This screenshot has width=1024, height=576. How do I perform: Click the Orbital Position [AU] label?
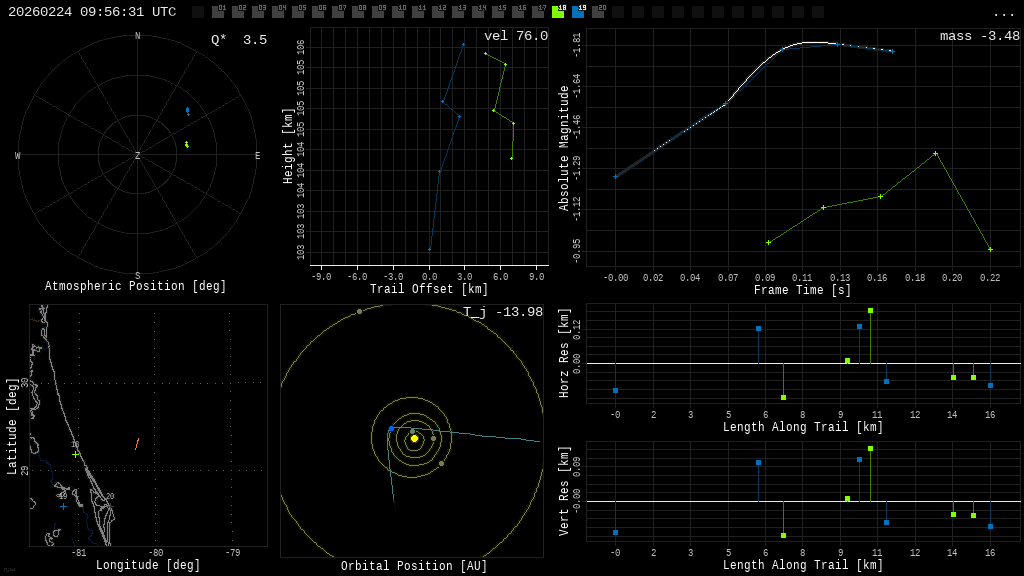click(414, 566)
